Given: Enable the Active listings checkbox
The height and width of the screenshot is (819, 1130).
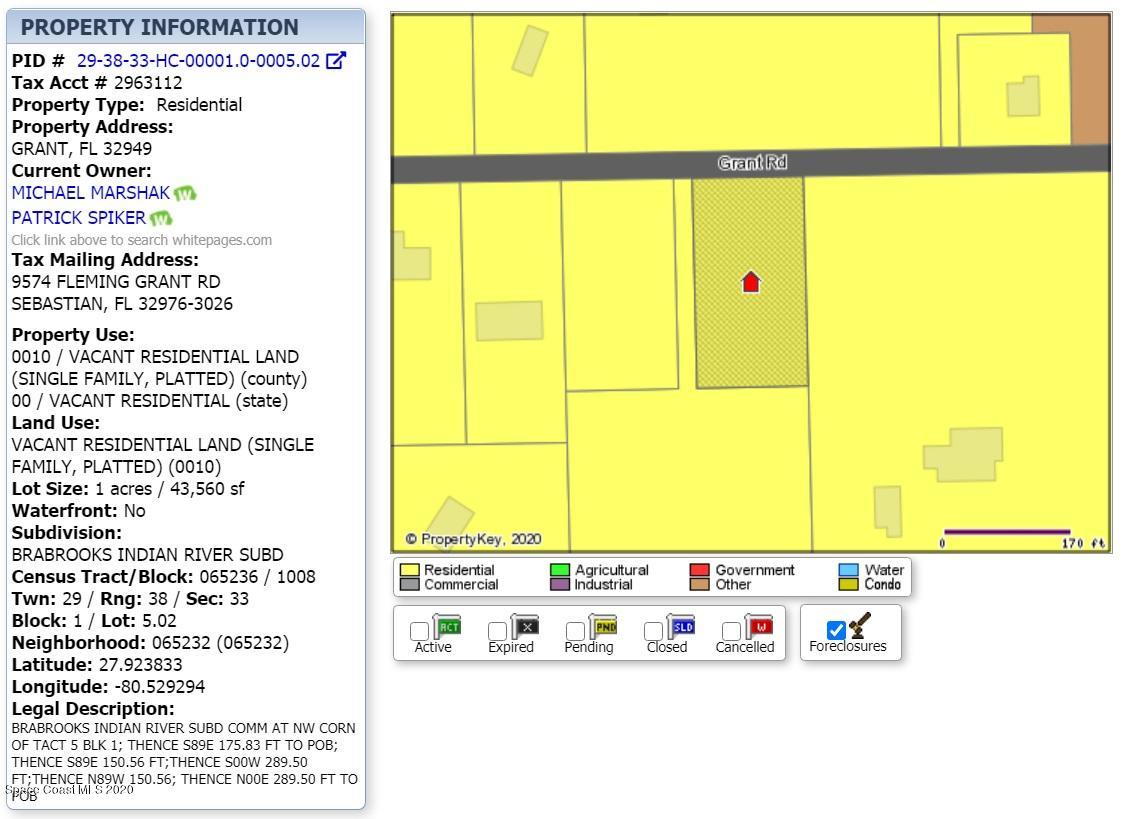Looking at the screenshot, I should point(419,631).
